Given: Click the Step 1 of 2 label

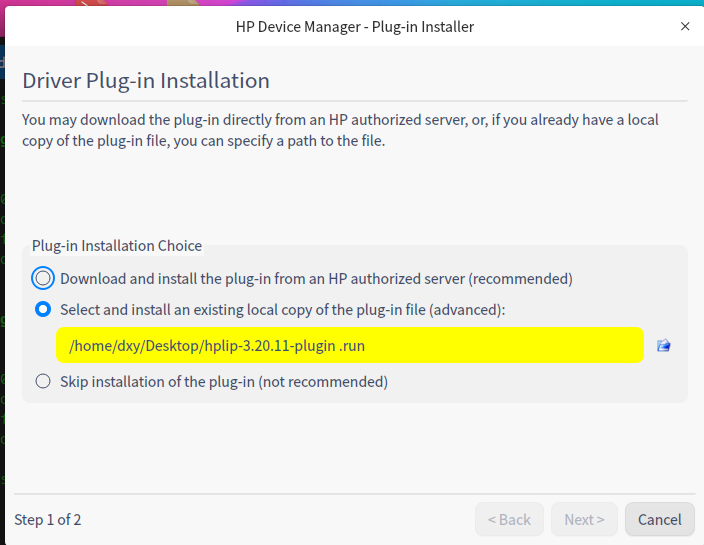Looking at the screenshot, I should pos(48,519).
